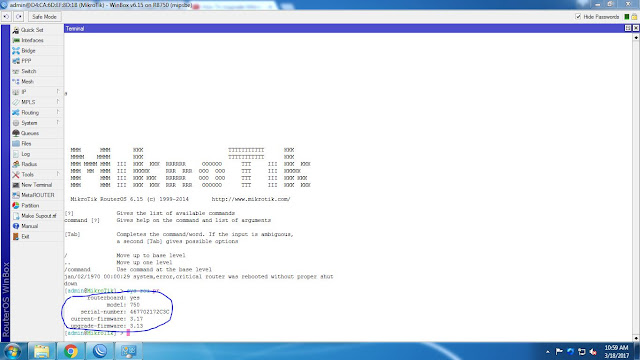
Task: Click the Redo arrow in WinBox toolbar
Action: coord(19,17)
